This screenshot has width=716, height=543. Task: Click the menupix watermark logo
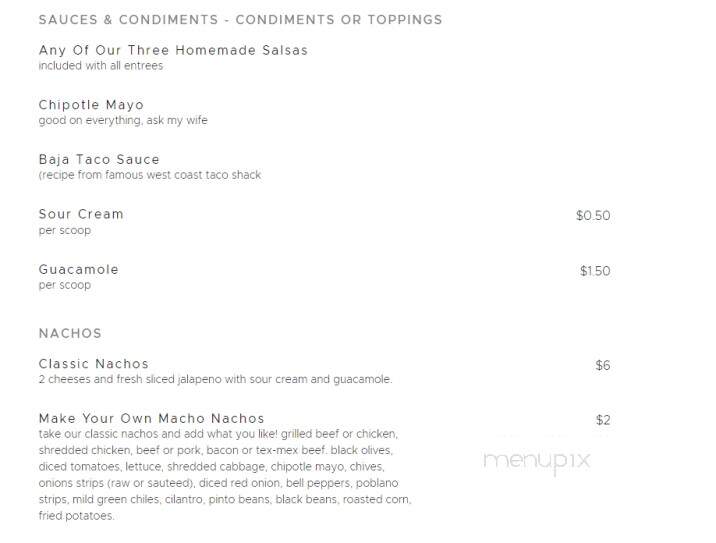(x=537, y=460)
